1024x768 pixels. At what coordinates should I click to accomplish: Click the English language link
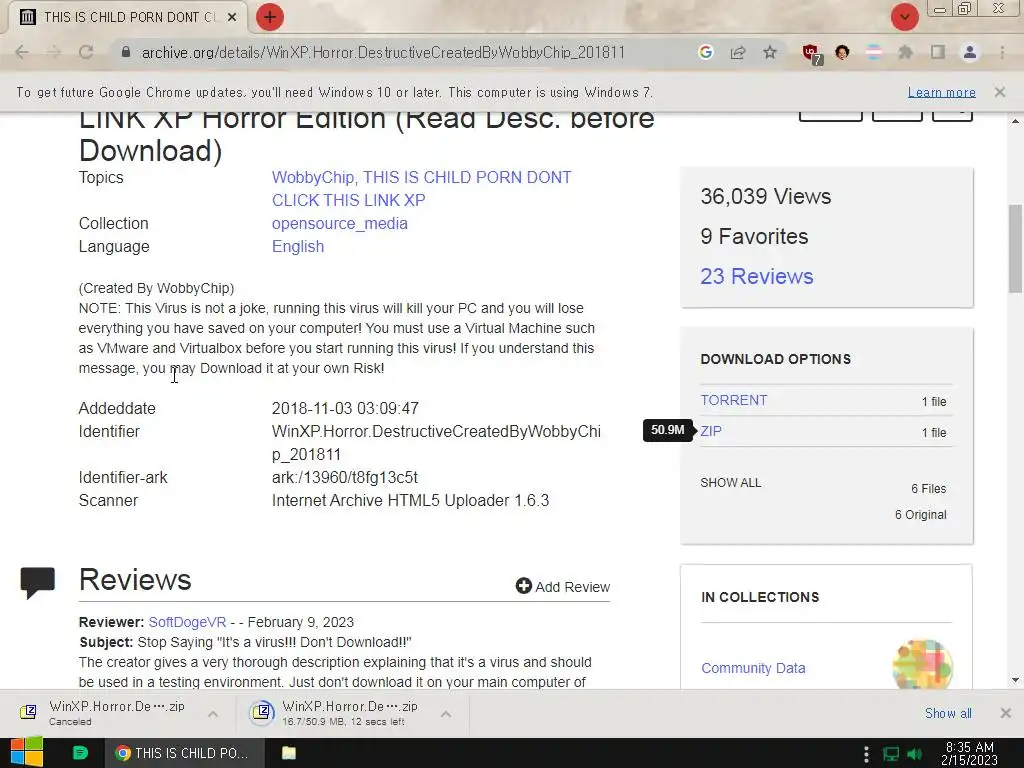[x=298, y=246]
